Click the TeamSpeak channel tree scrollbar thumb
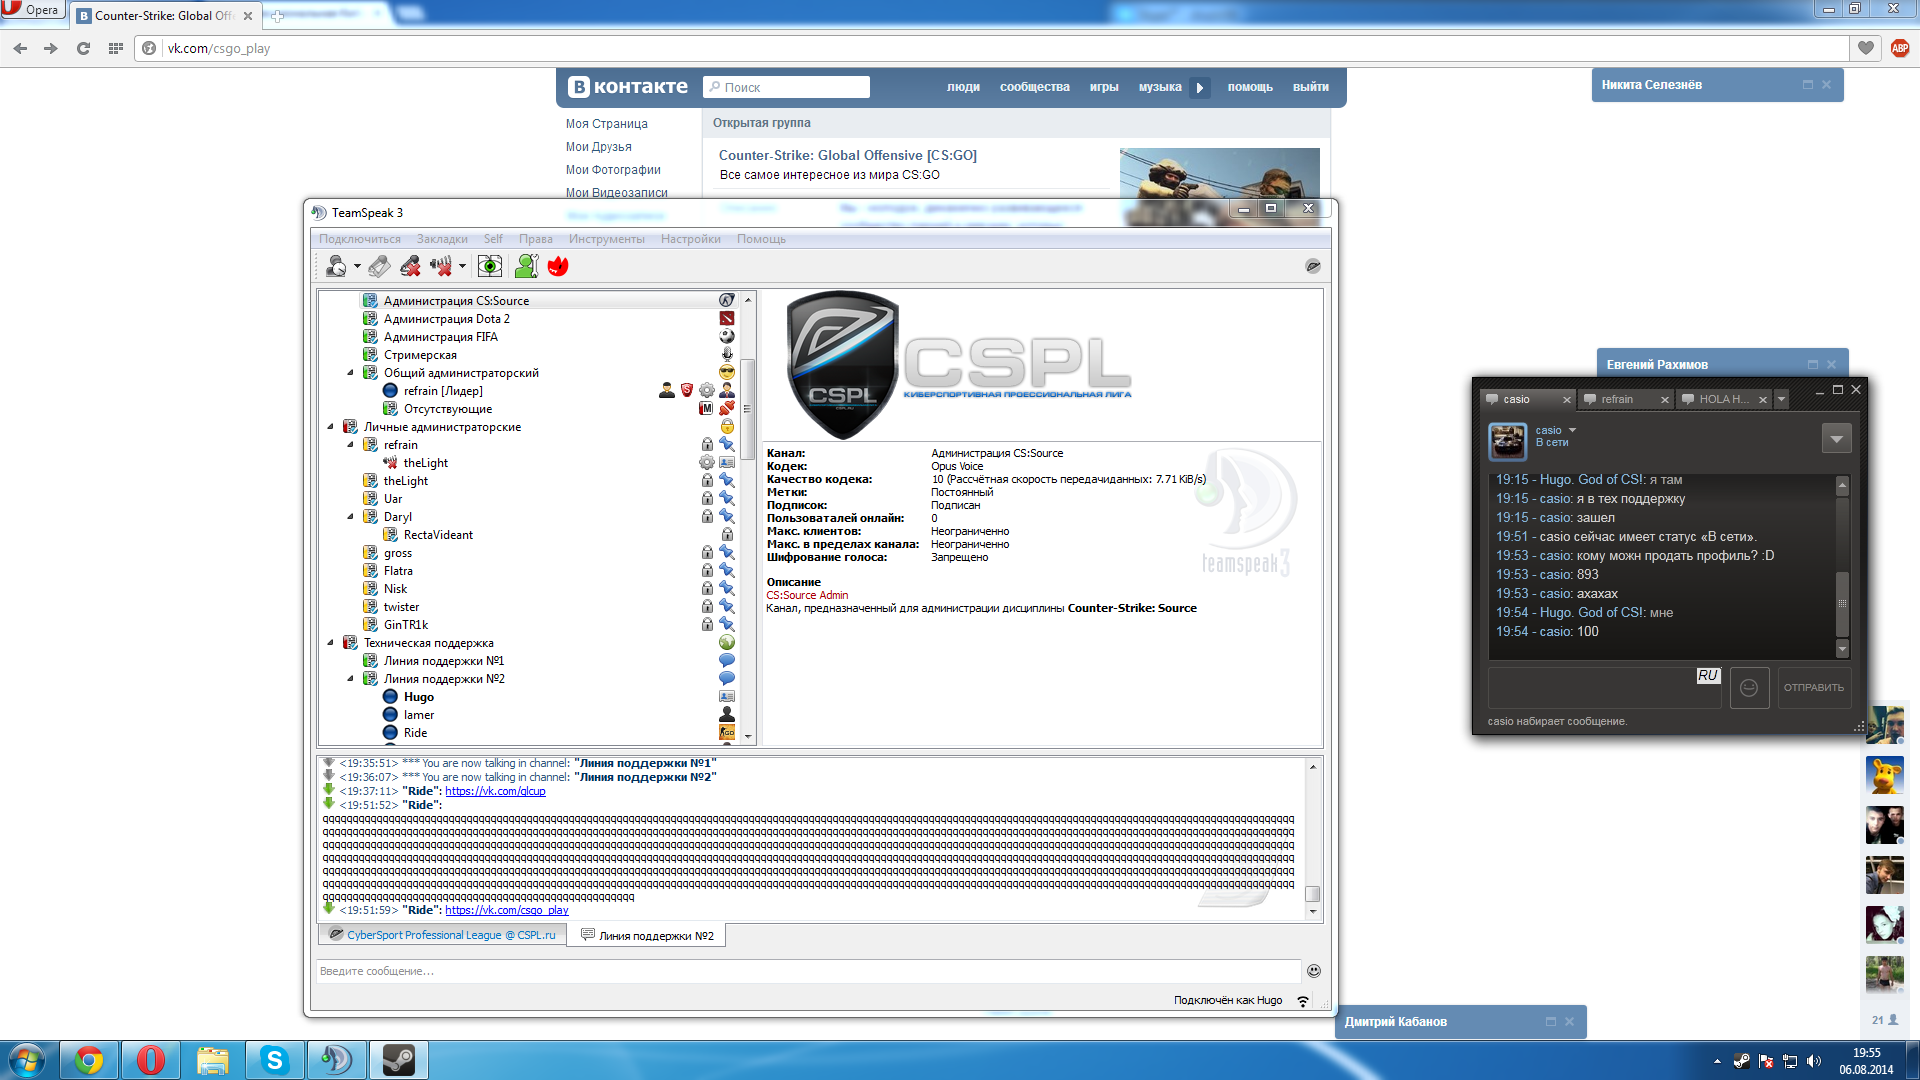The height and width of the screenshot is (1080, 1920). point(747,408)
